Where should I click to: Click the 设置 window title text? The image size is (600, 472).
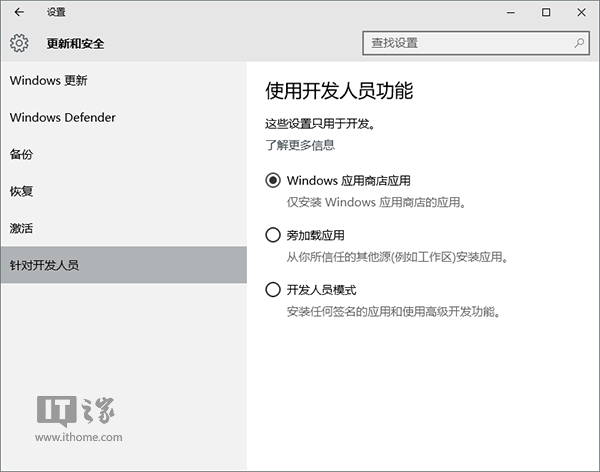tap(57, 13)
